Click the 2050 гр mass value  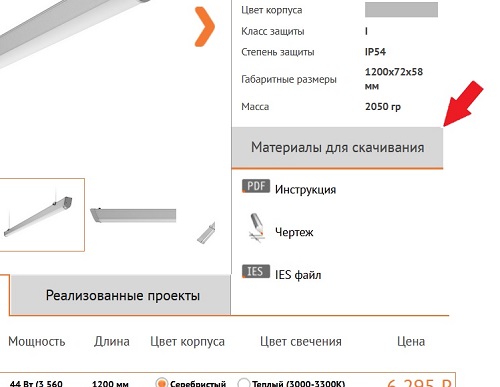coord(383,107)
